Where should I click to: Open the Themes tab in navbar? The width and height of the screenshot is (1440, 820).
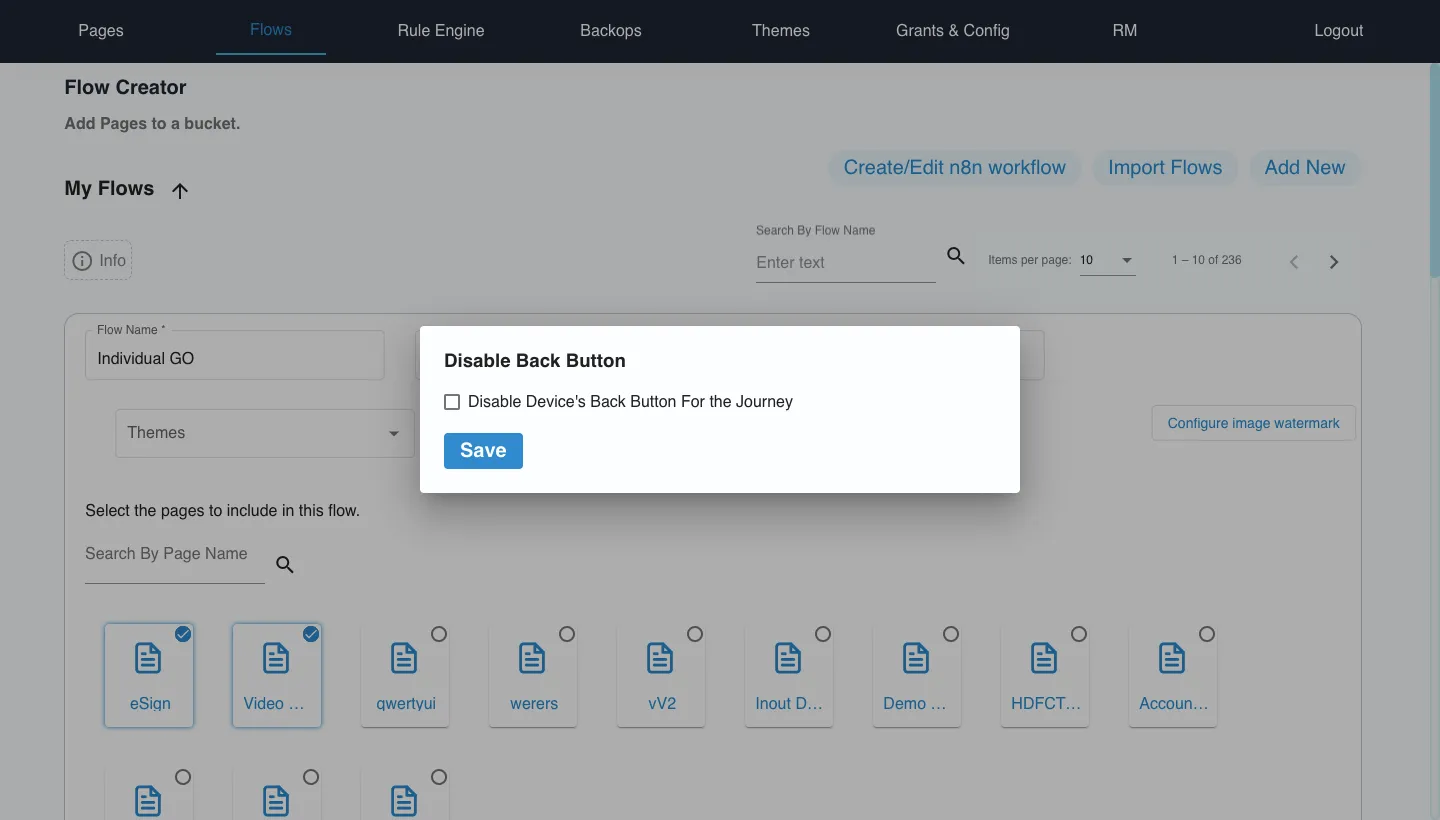(x=781, y=30)
